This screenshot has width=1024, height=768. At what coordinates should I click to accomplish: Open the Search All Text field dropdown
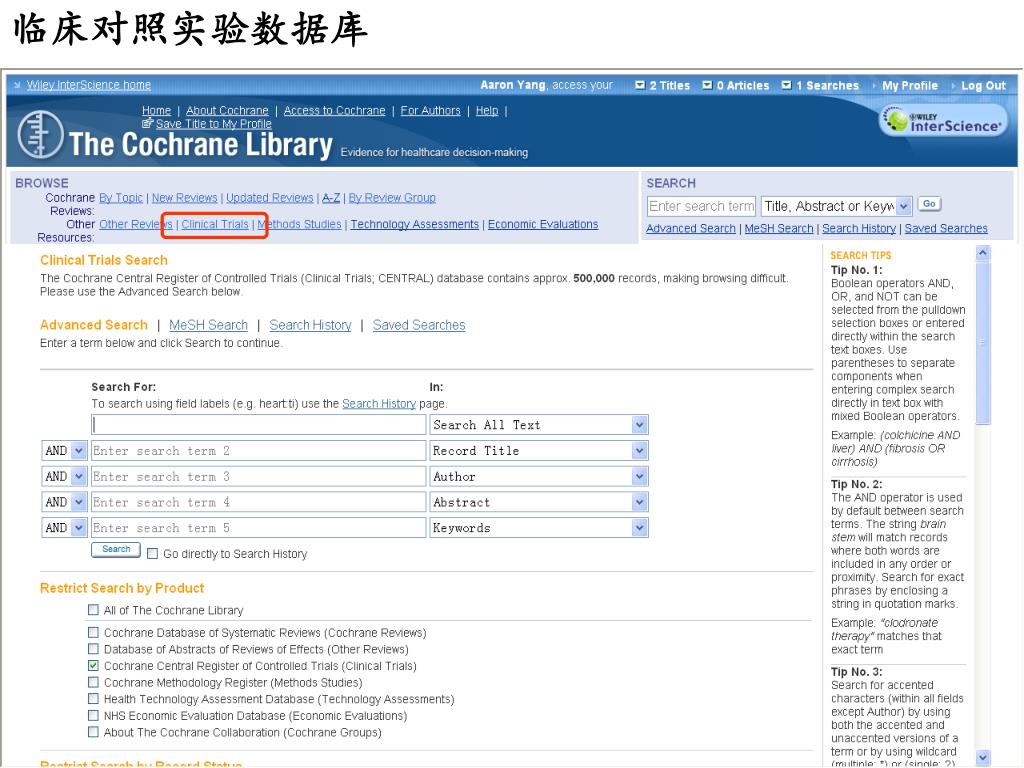click(x=639, y=425)
